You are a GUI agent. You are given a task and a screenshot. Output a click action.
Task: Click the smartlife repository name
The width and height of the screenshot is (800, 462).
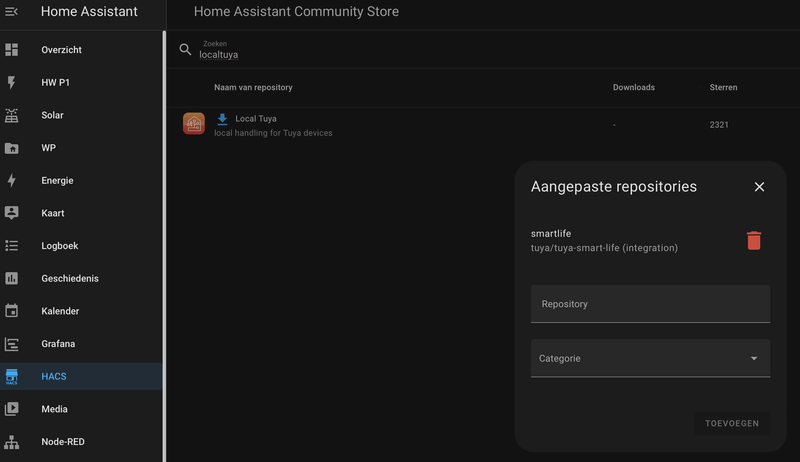pos(551,234)
